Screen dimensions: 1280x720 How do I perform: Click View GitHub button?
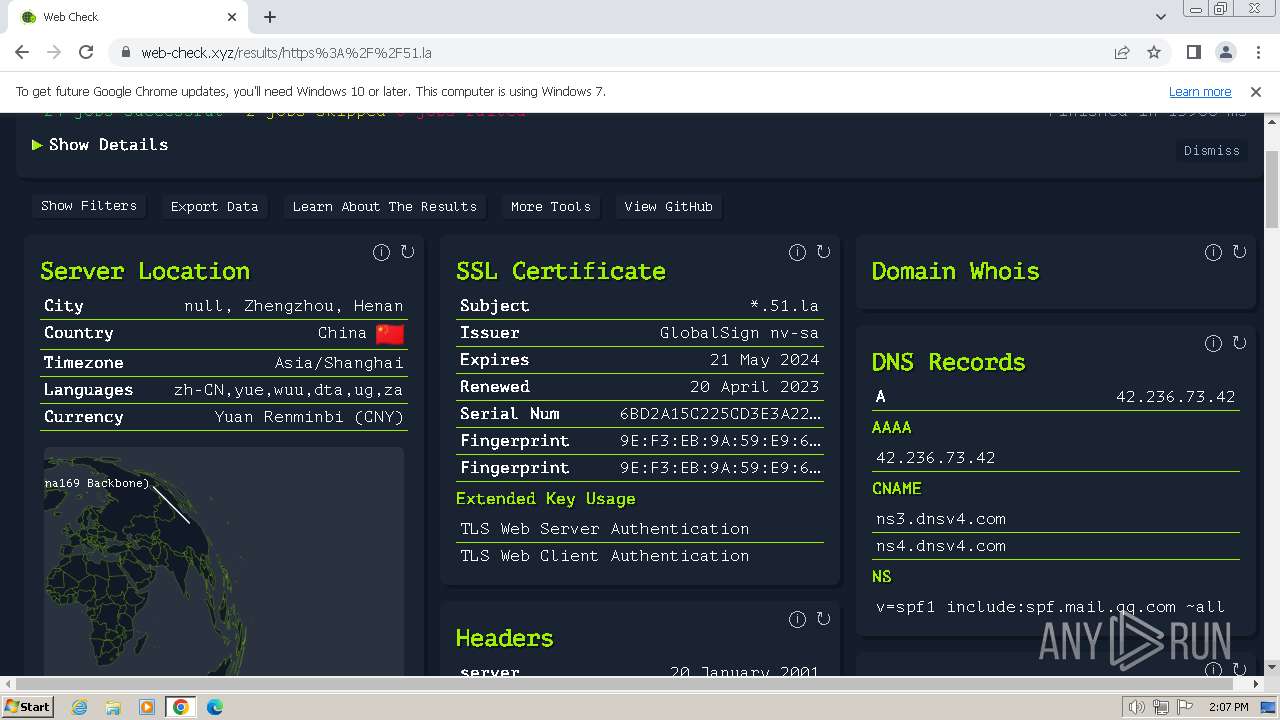click(668, 206)
